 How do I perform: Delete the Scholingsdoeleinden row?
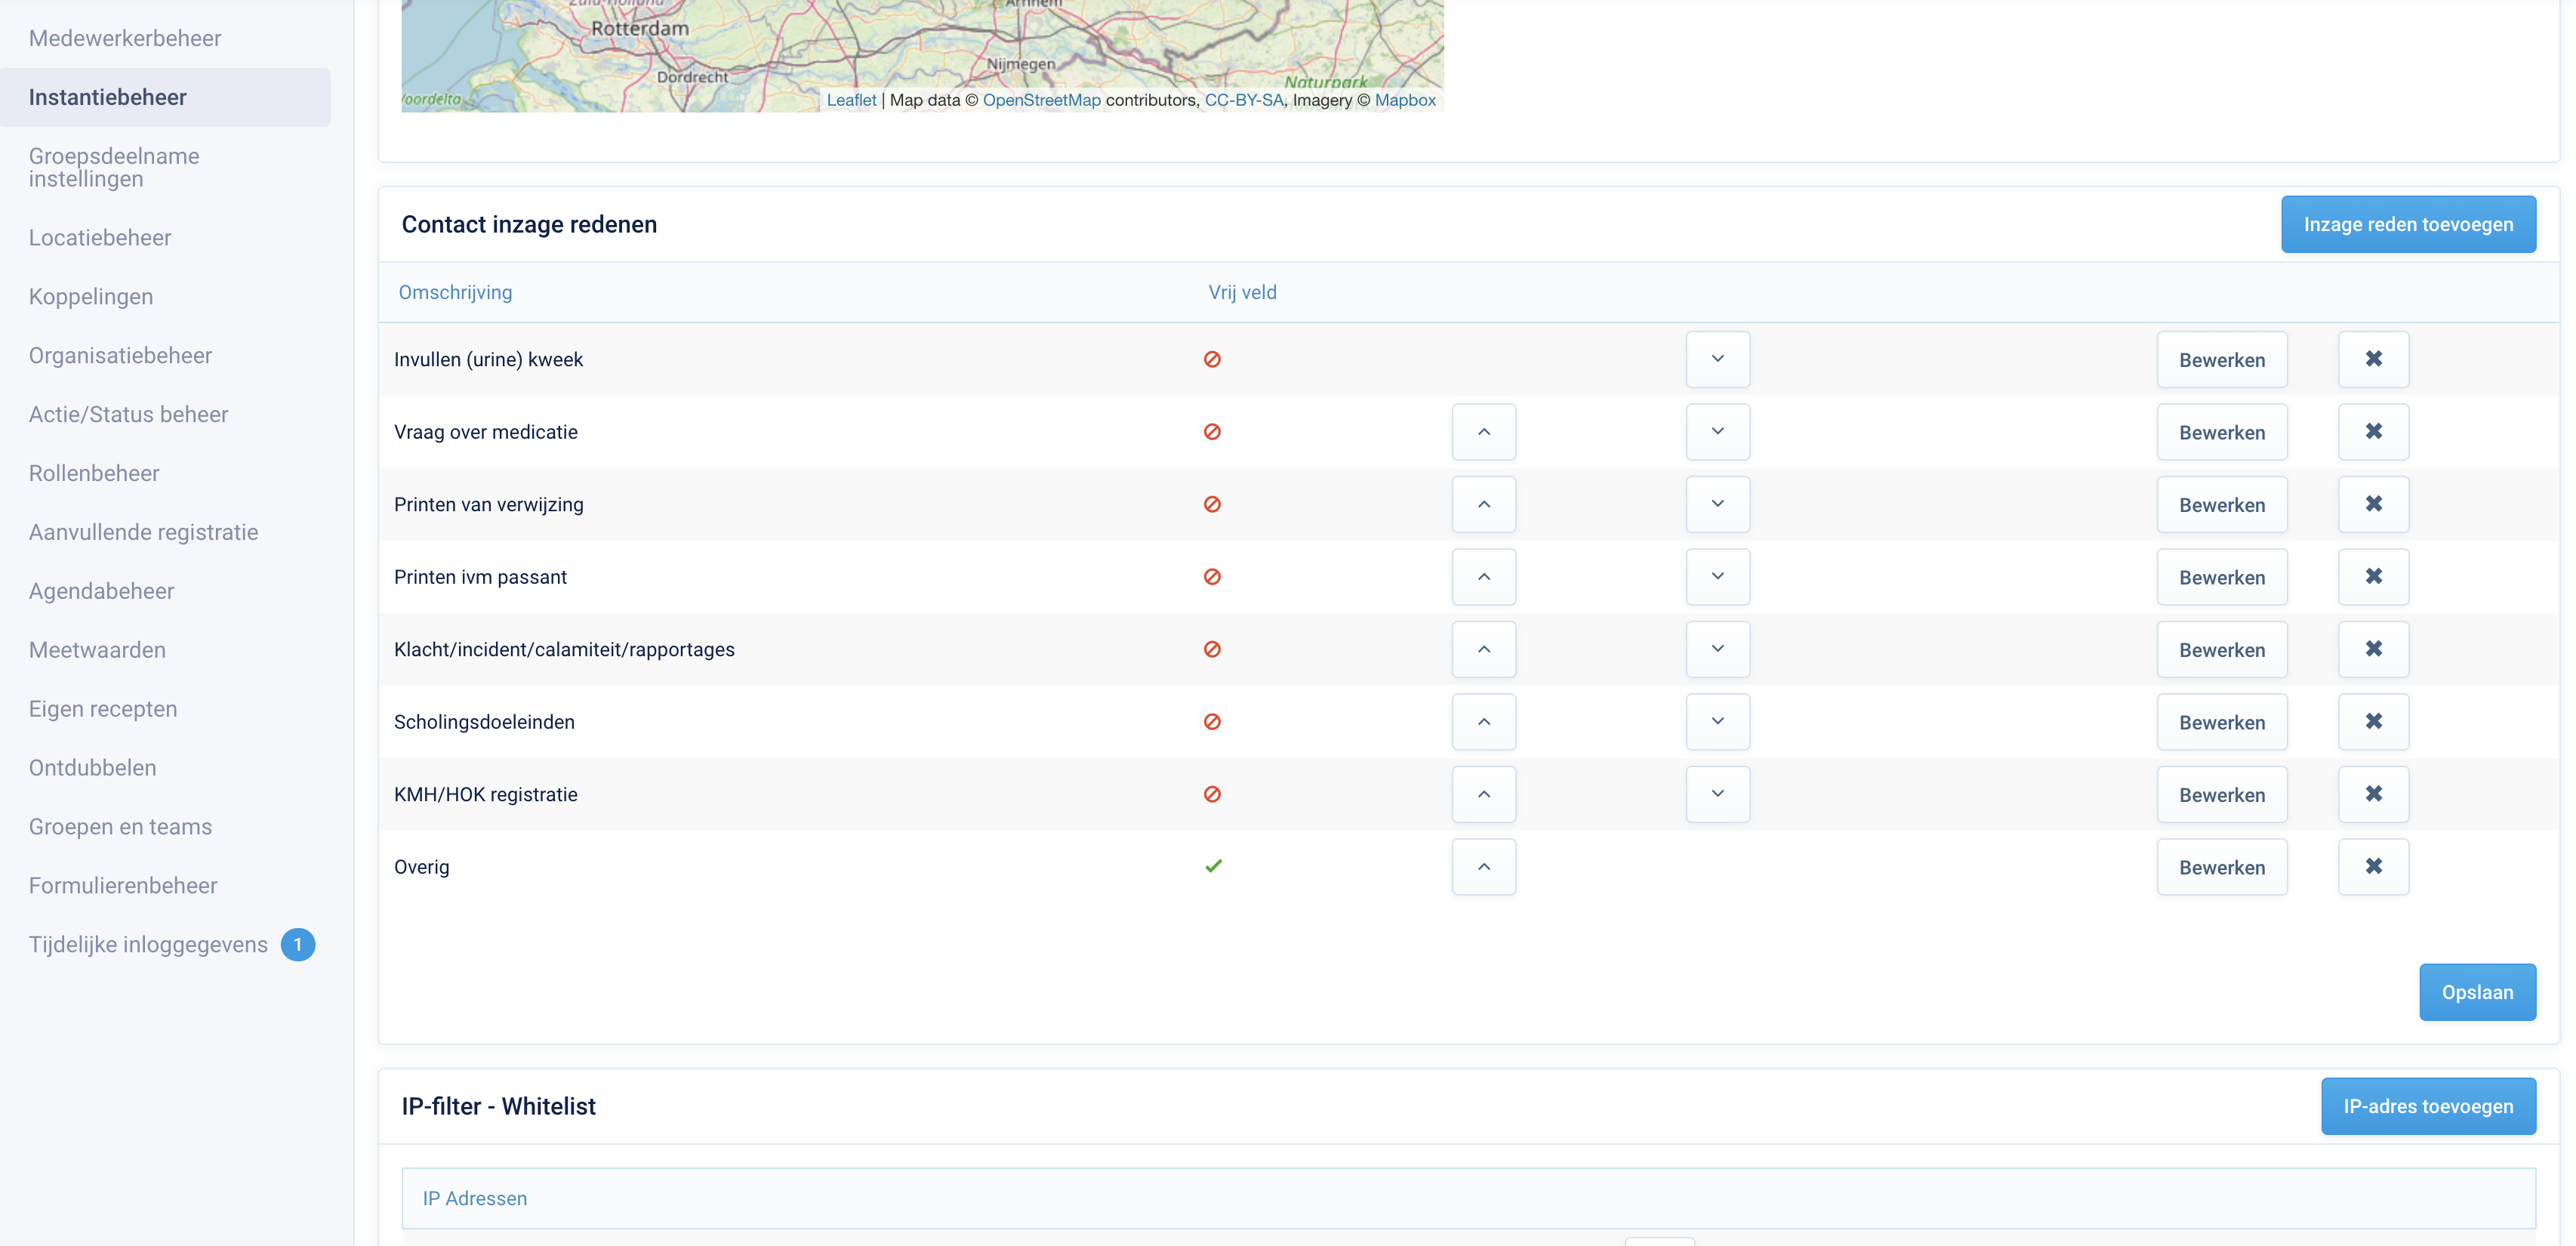pos(2373,722)
